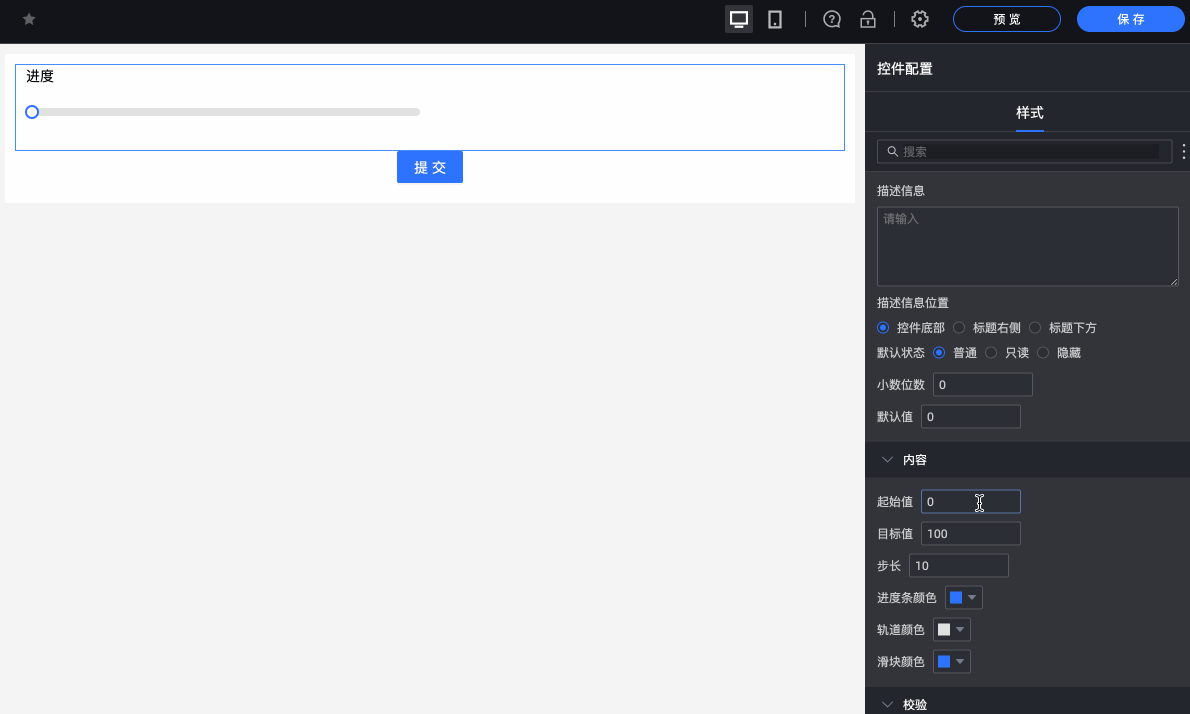Click the star icon at top left

(29, 17)
